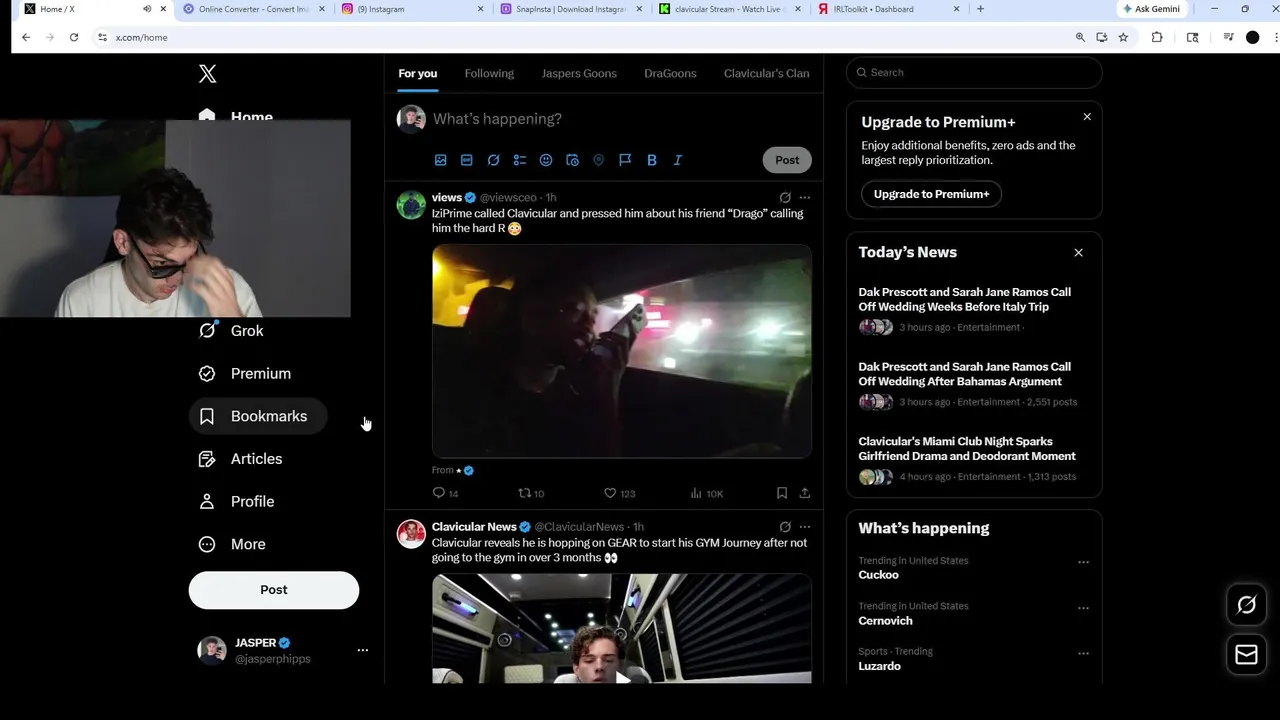This screenshot has width=1280, height=720.
Task: Toggle bold formatting in composer
Action: click(652, 160)
